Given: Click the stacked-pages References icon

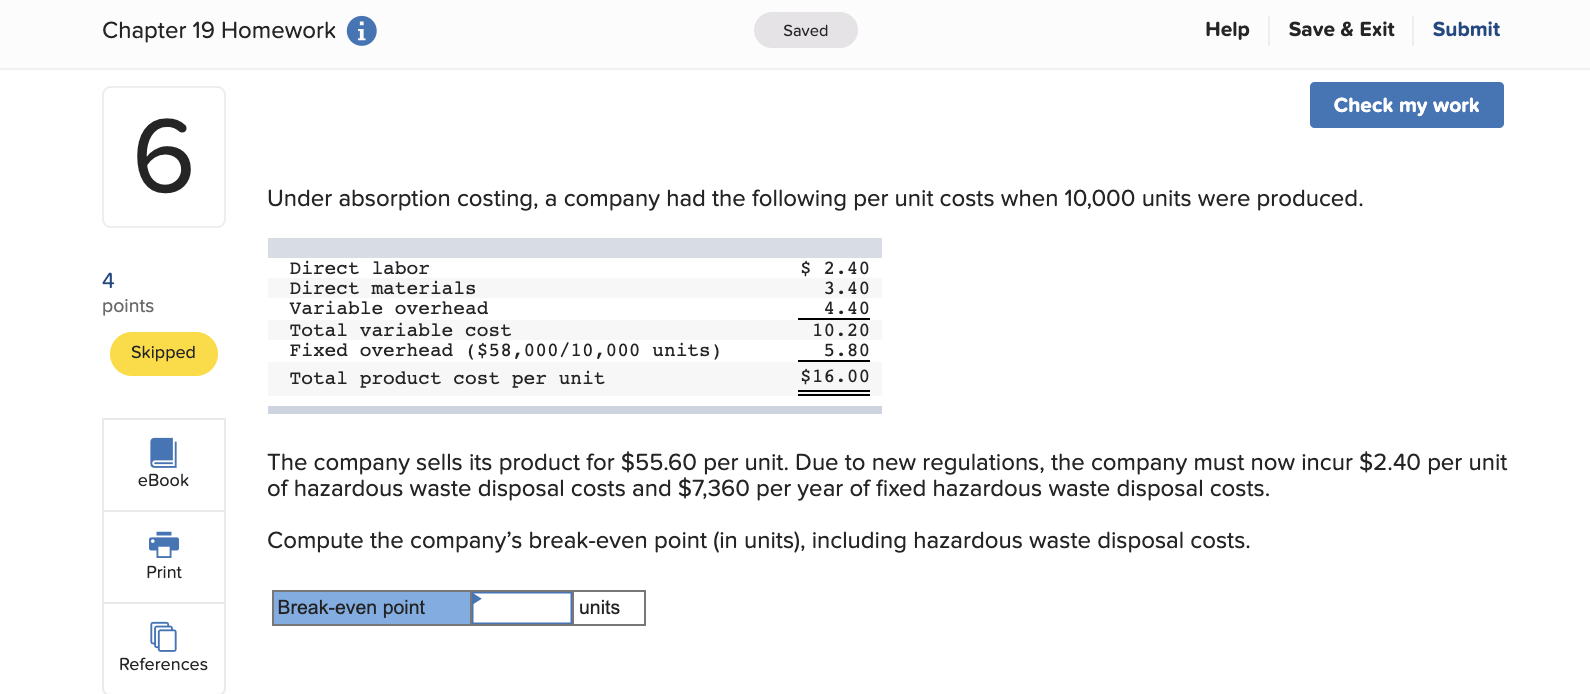Looking at the screenshot, I should (x=163, y=637).
